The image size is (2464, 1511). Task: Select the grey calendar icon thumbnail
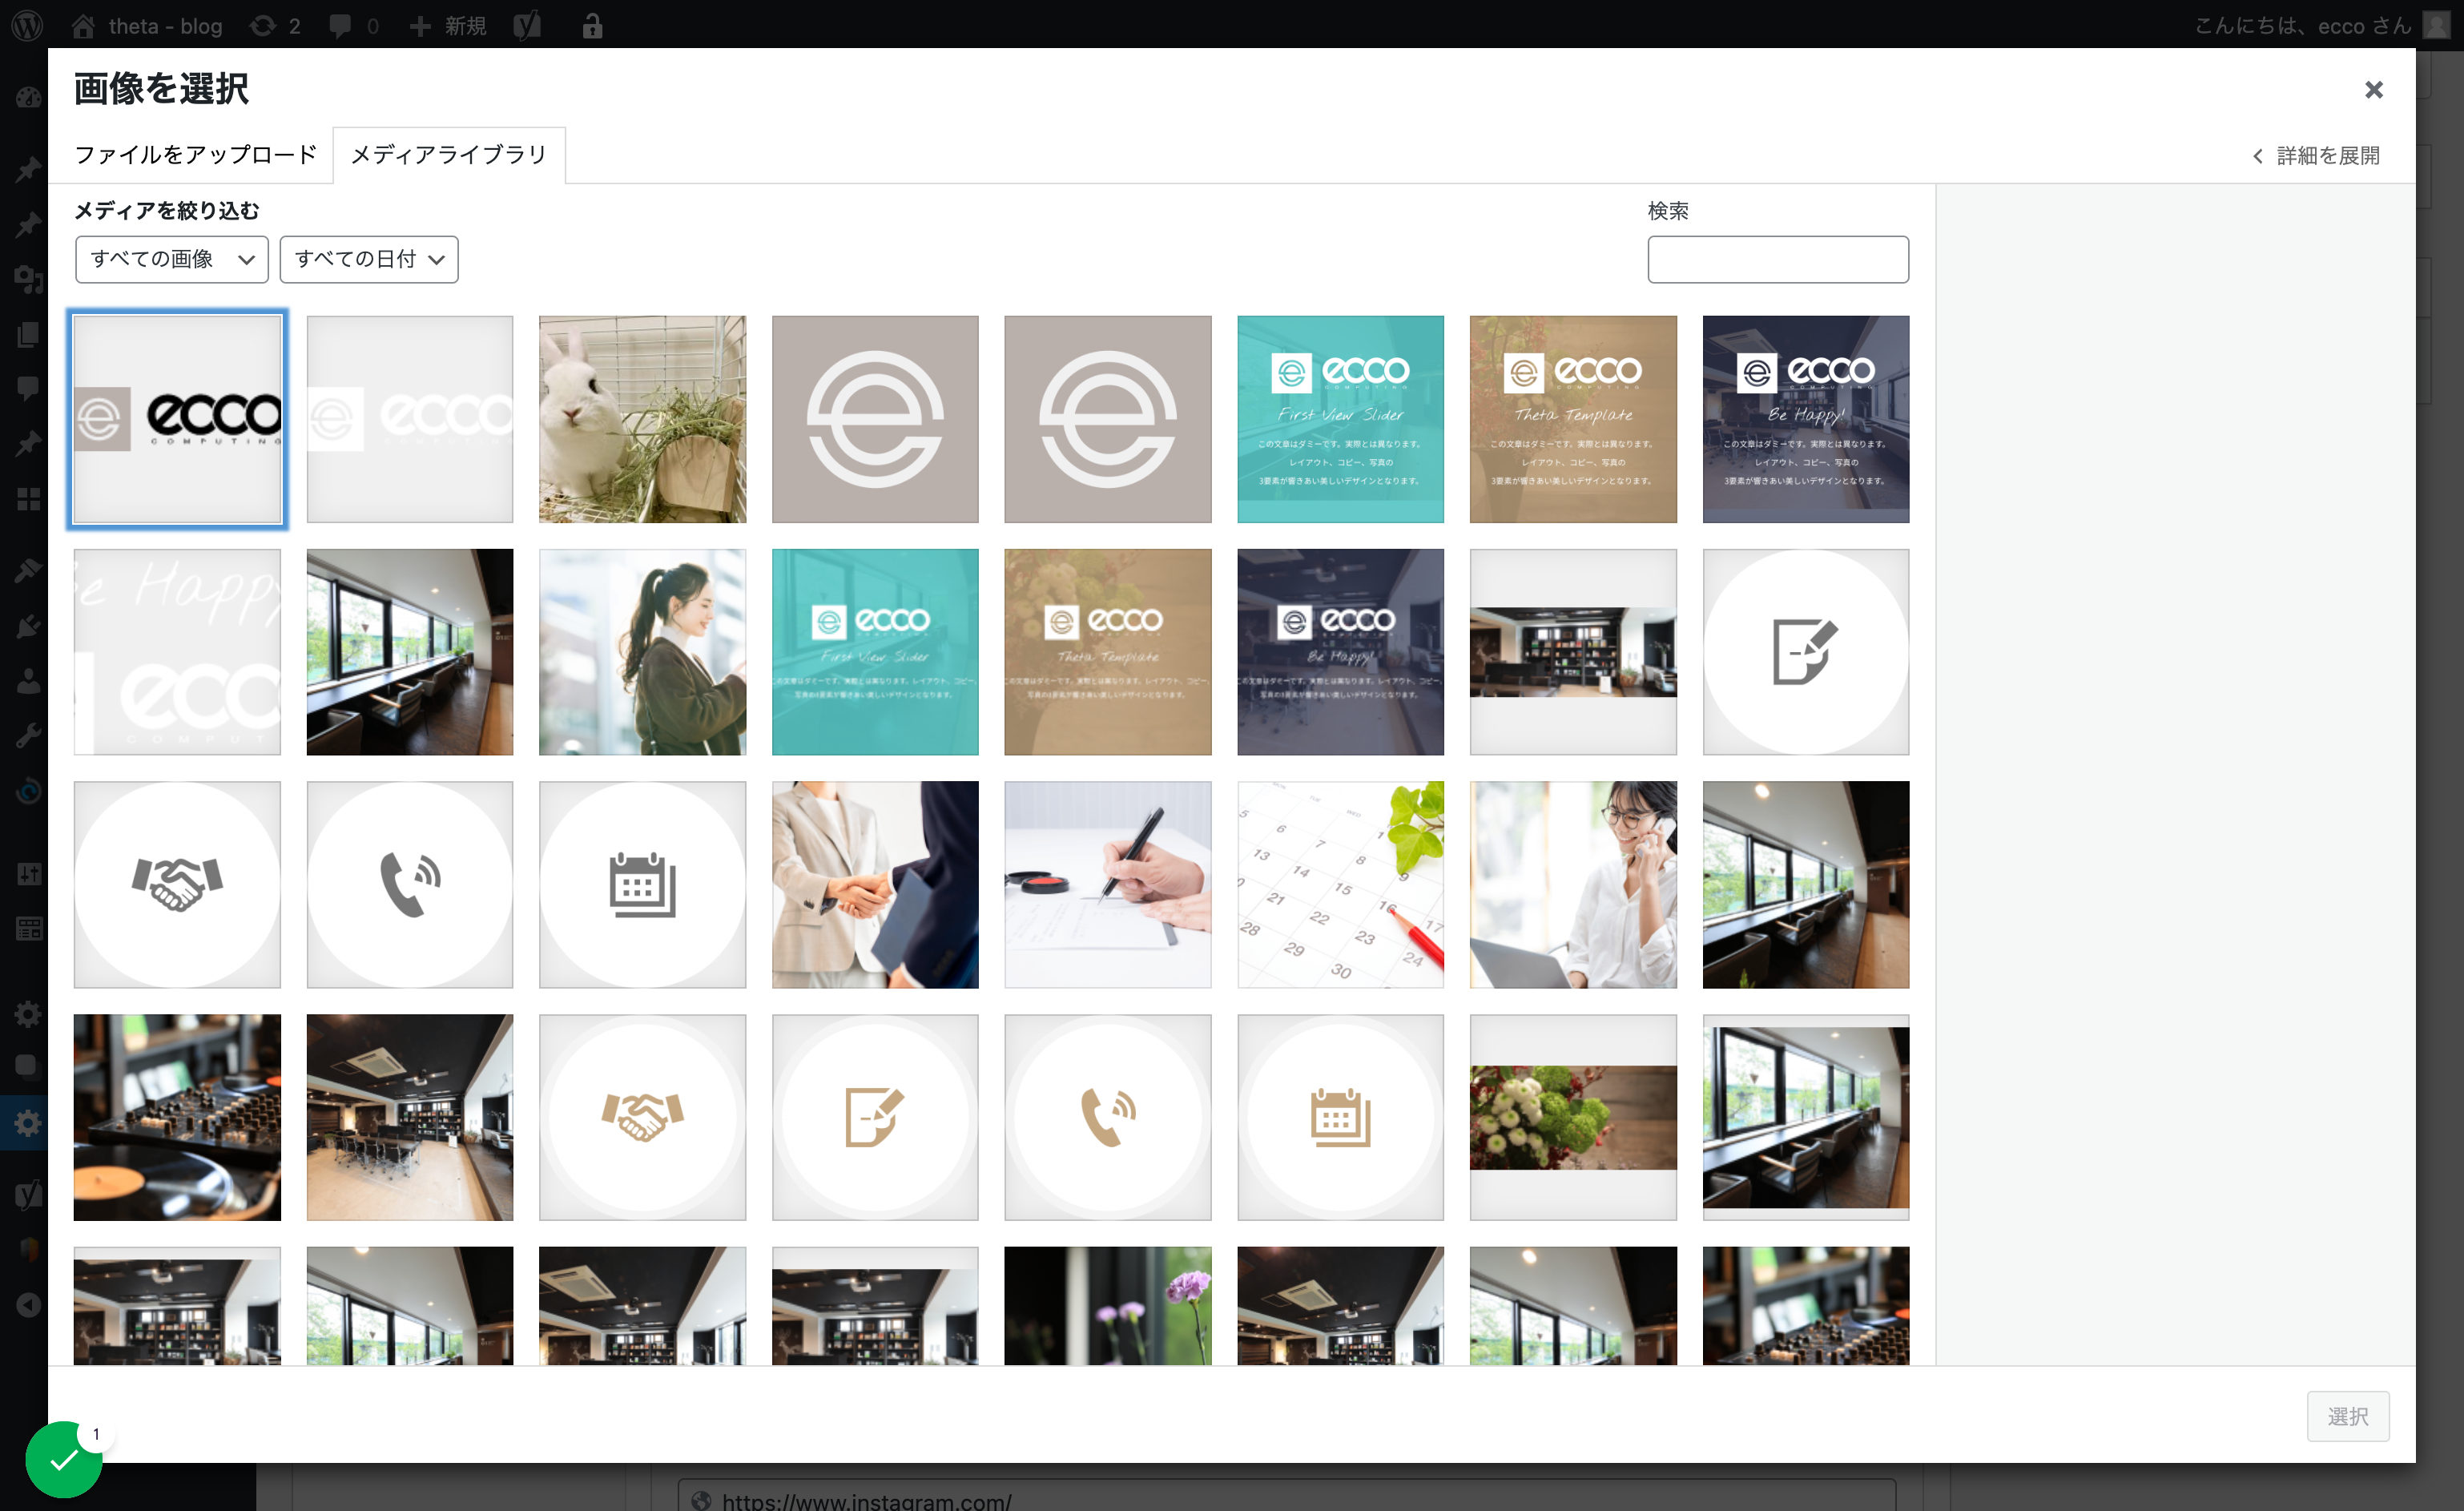[642, 884]
